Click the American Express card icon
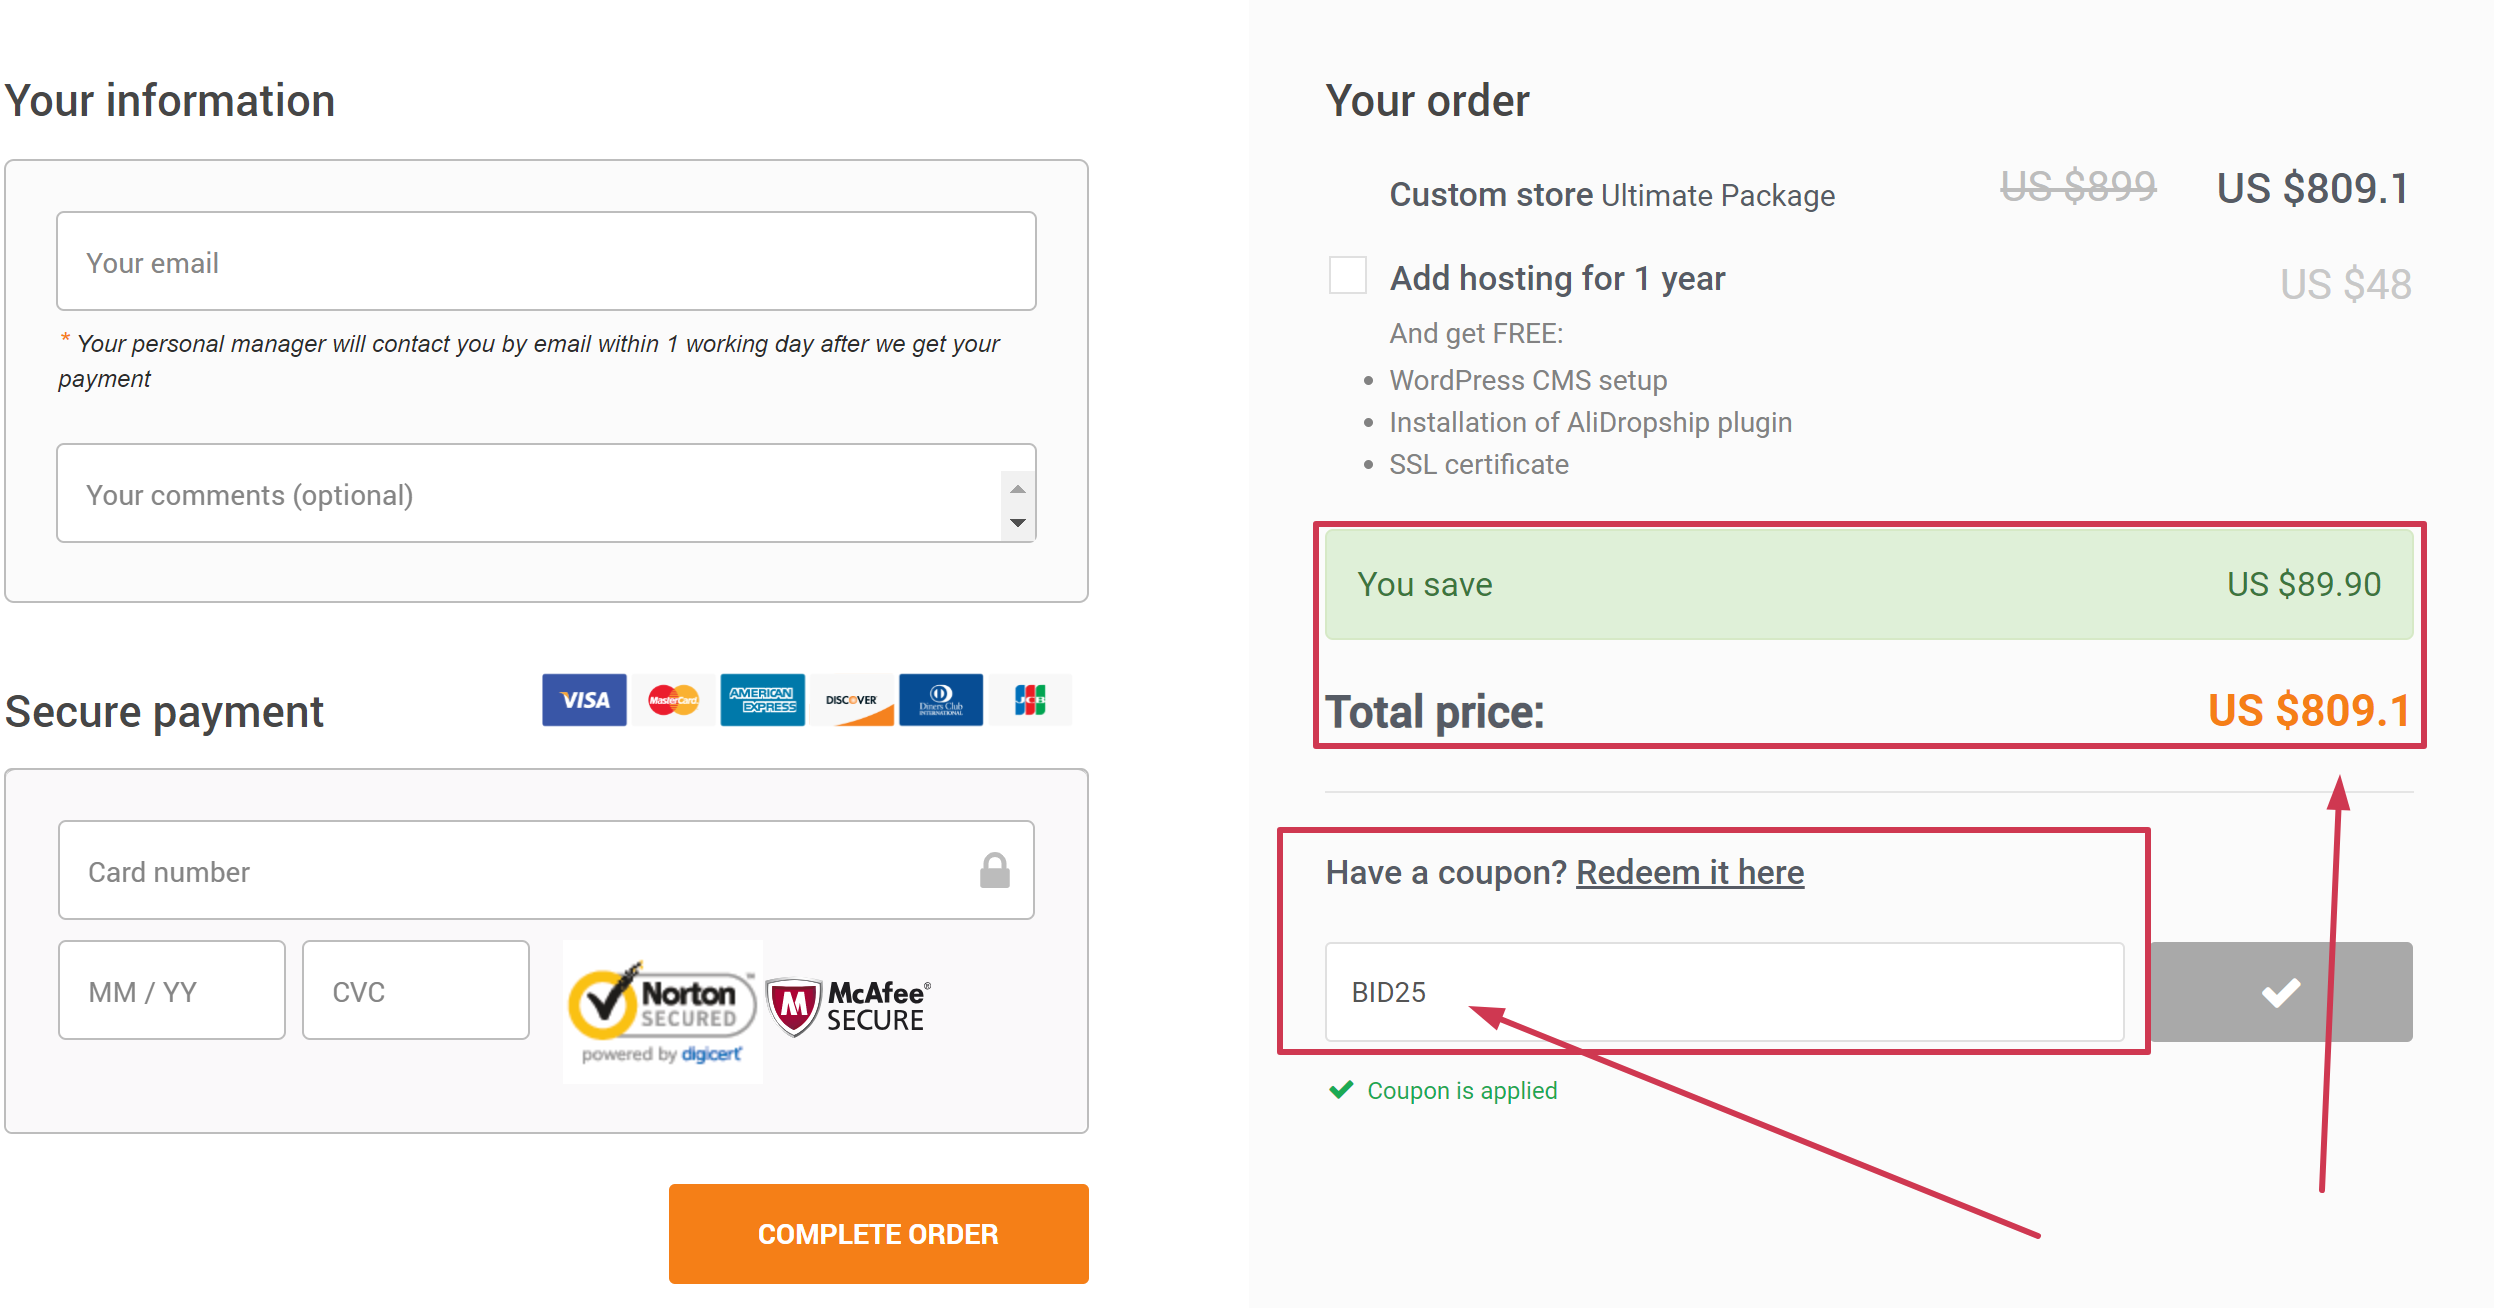The image size is (2494, 1308). pos(762,700)
